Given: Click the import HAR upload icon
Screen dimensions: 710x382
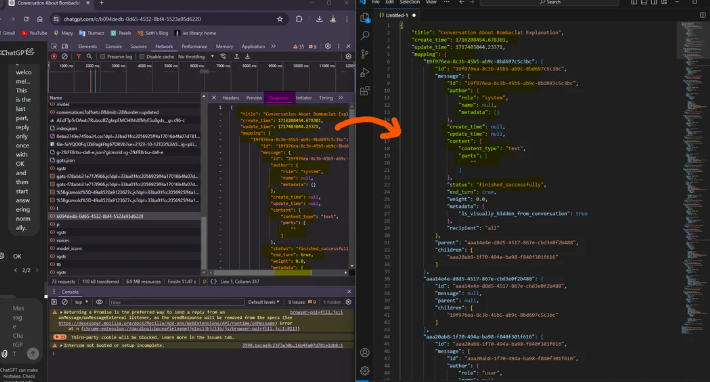Looking at the screenshot, I should [x=236, y=57].
